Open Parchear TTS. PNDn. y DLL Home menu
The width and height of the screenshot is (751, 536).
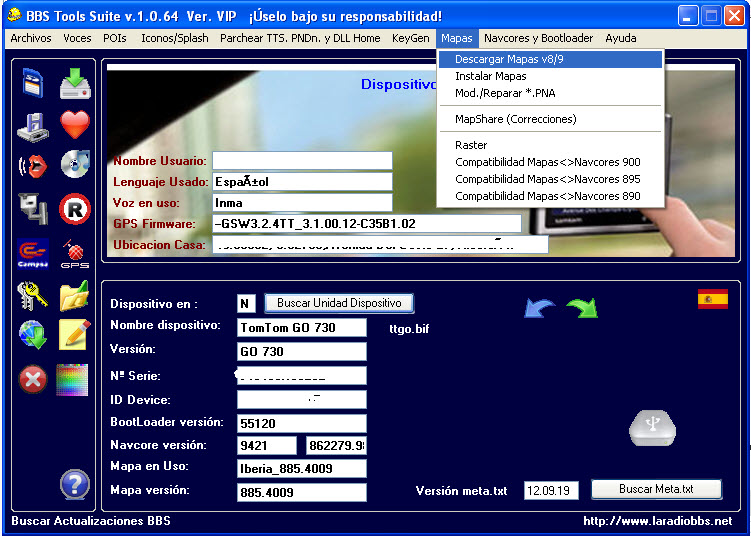(x=300, y=38)
